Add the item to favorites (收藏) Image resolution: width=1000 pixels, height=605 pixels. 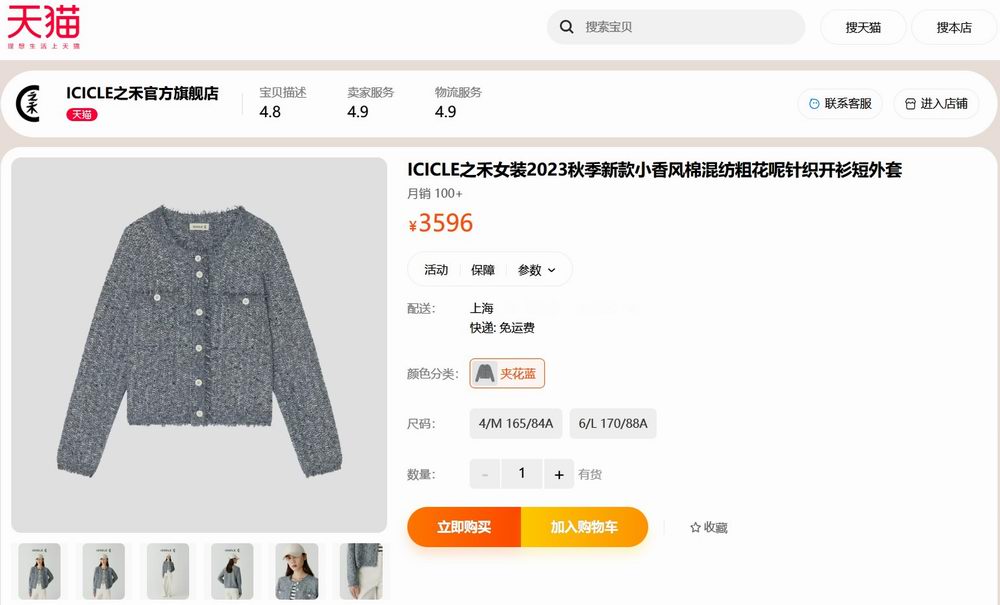pyautogui.click(x=708, y=528)
